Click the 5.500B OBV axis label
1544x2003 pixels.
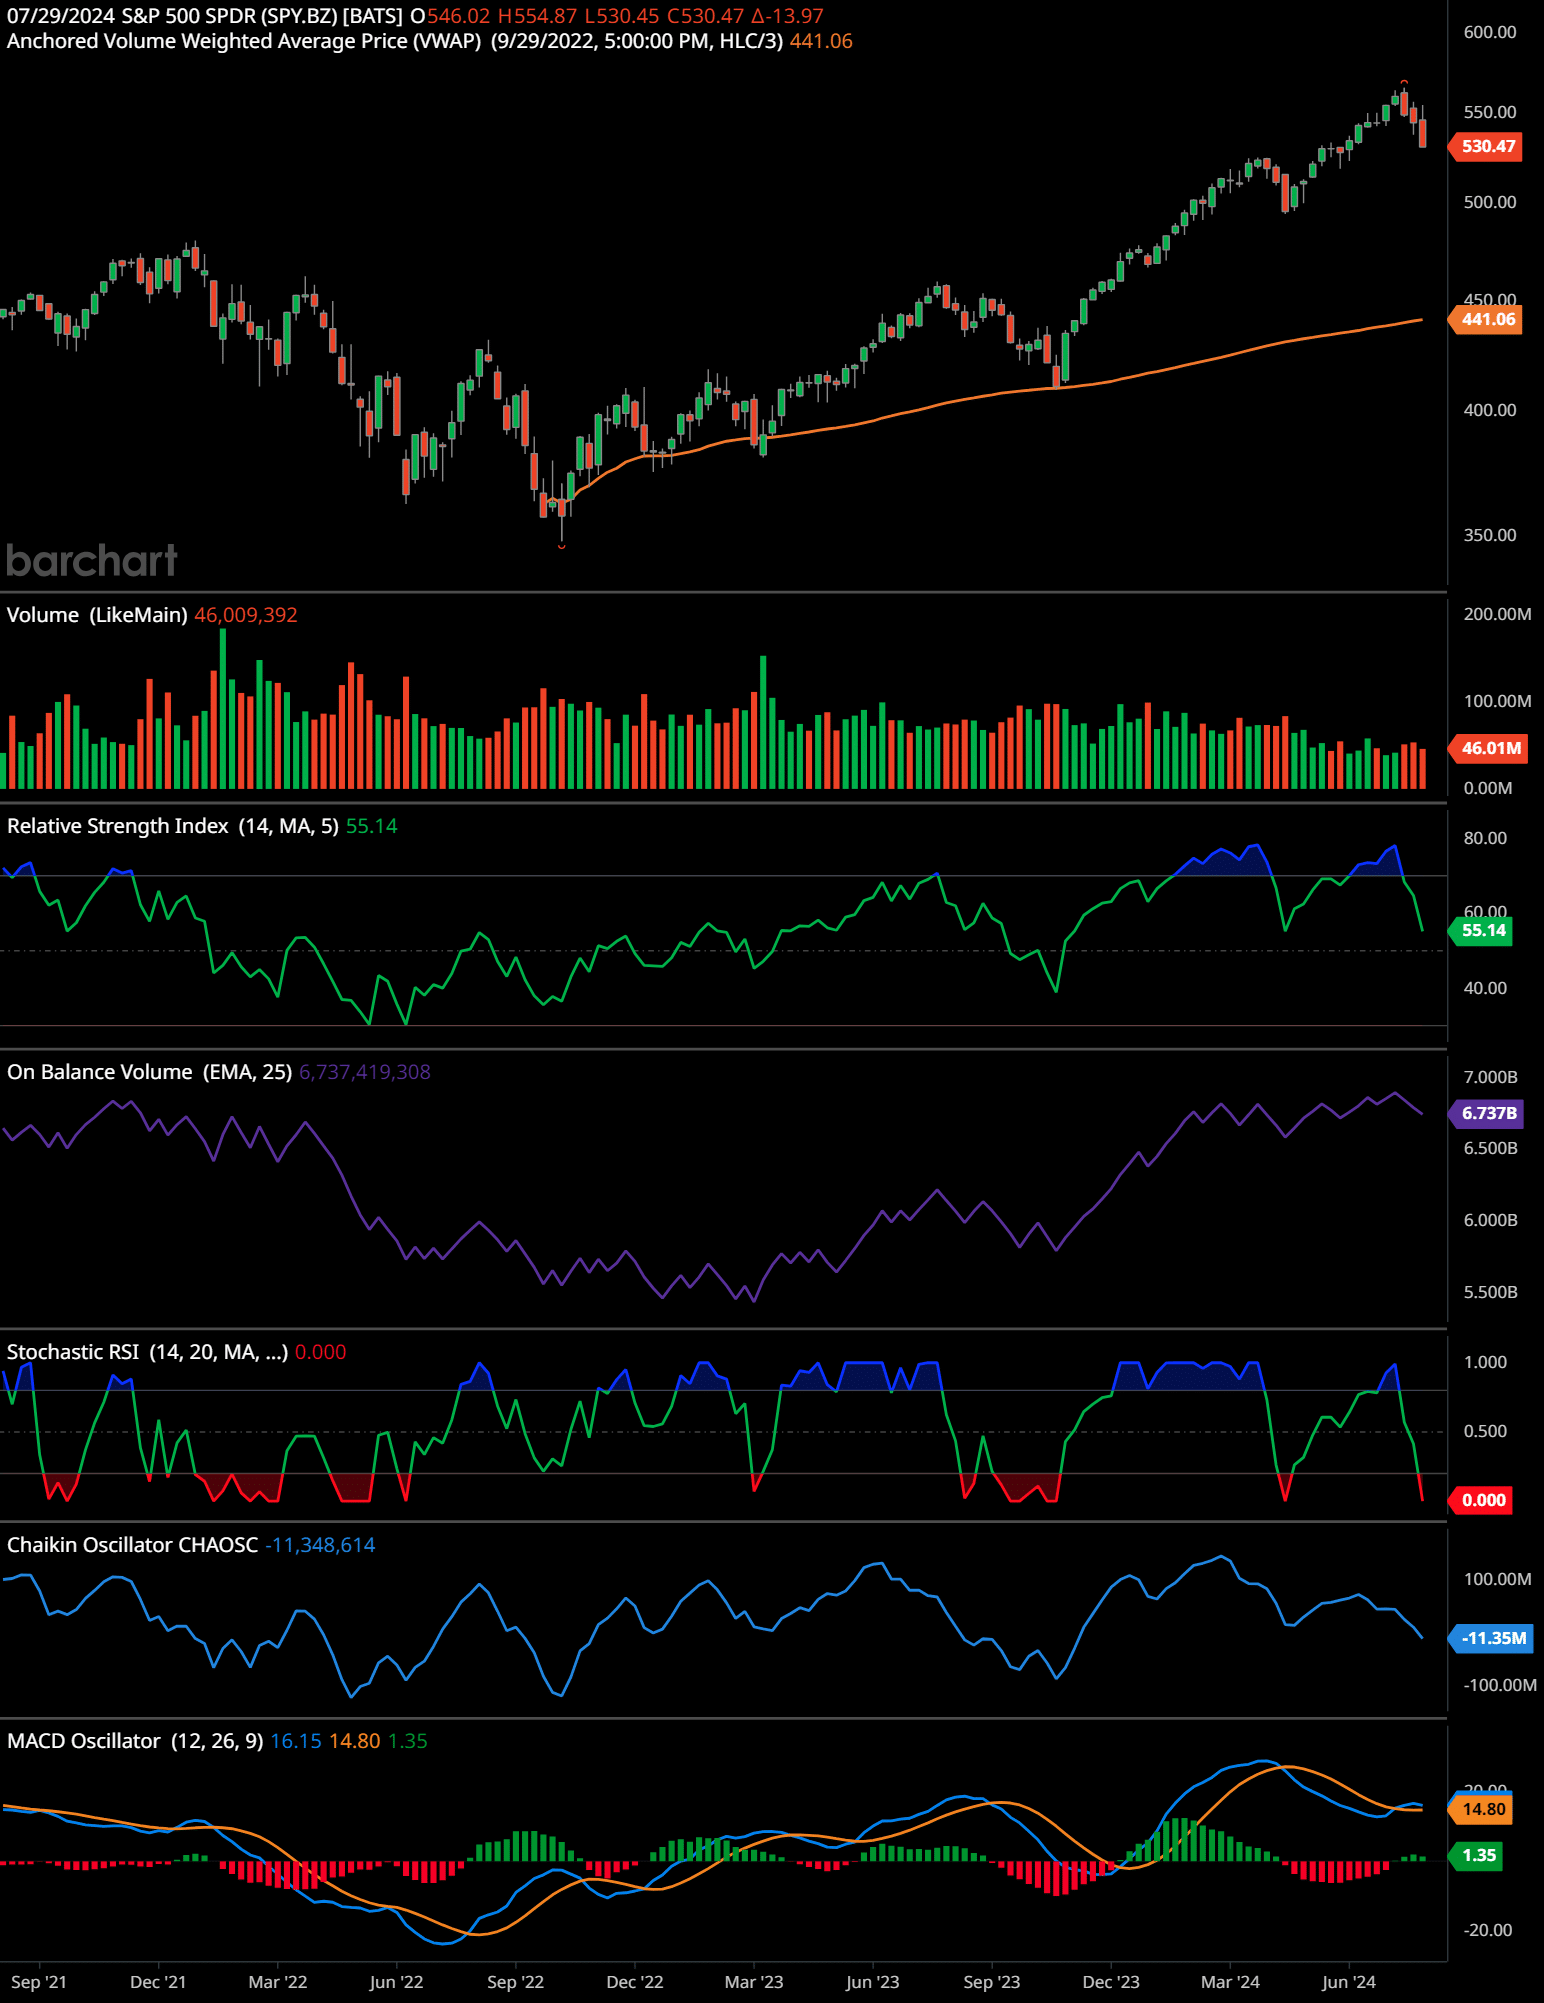tap(1490, 1292)
